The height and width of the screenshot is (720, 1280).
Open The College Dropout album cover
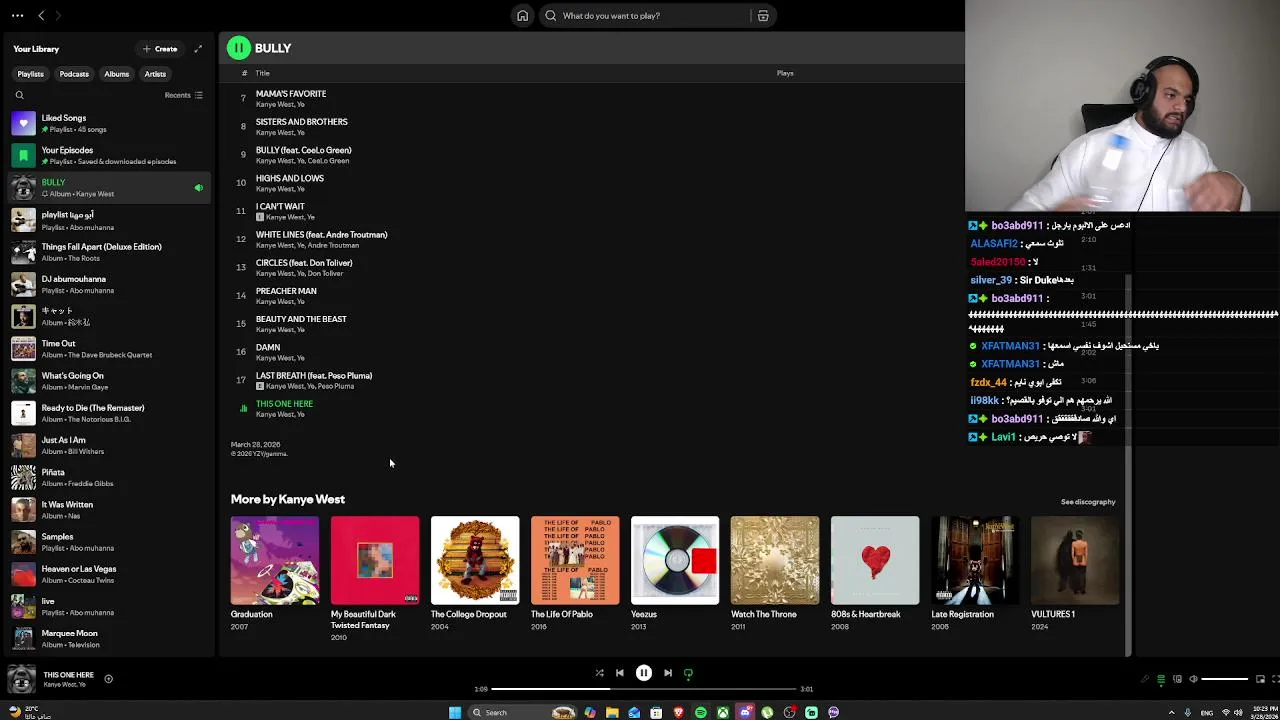[475, 560]
